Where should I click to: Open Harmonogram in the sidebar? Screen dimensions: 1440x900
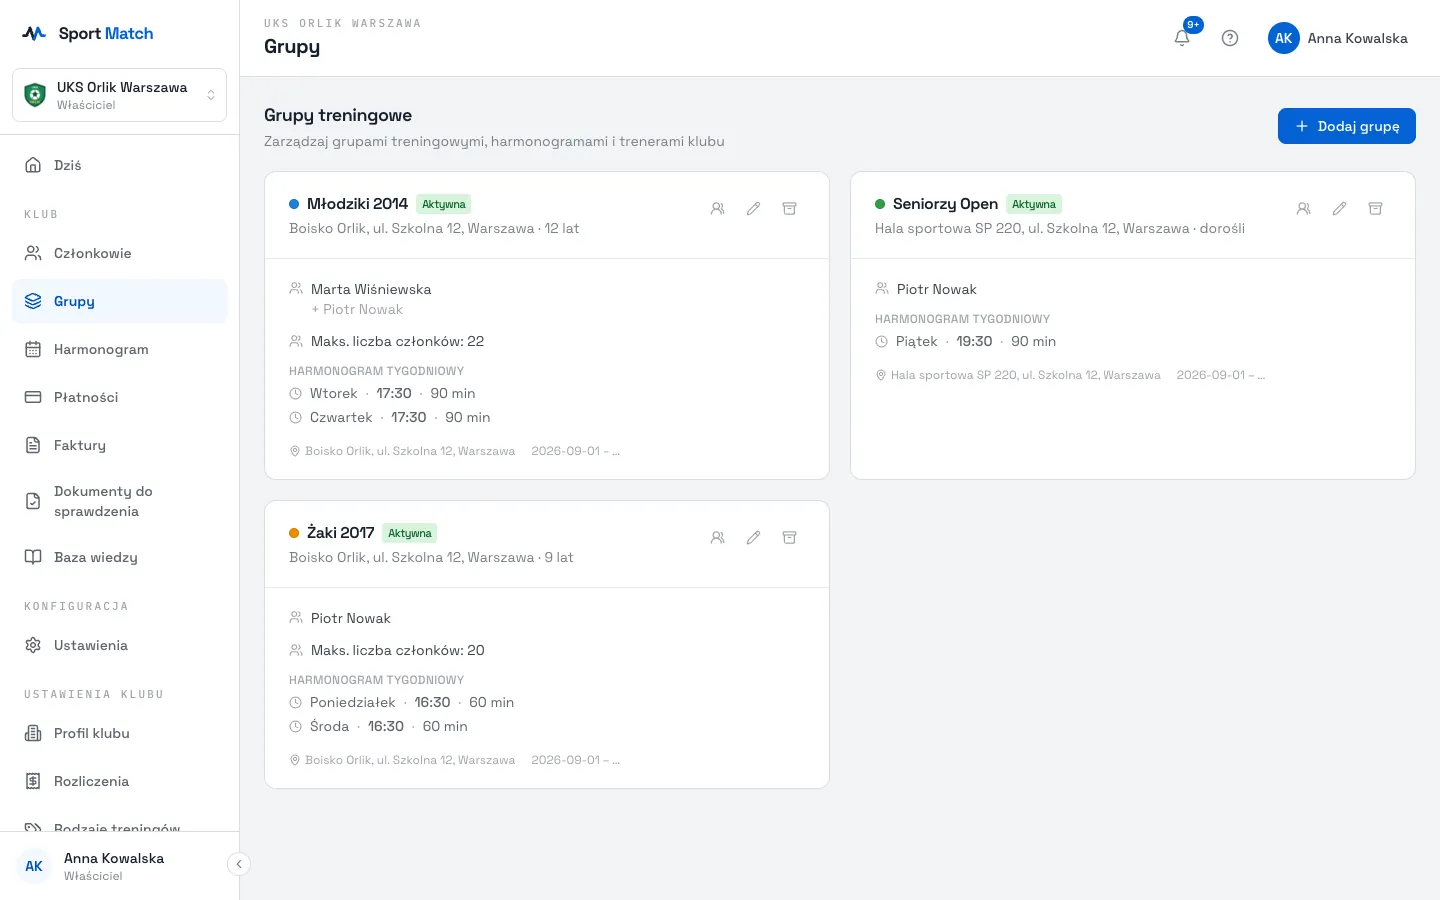pos(119,349)
